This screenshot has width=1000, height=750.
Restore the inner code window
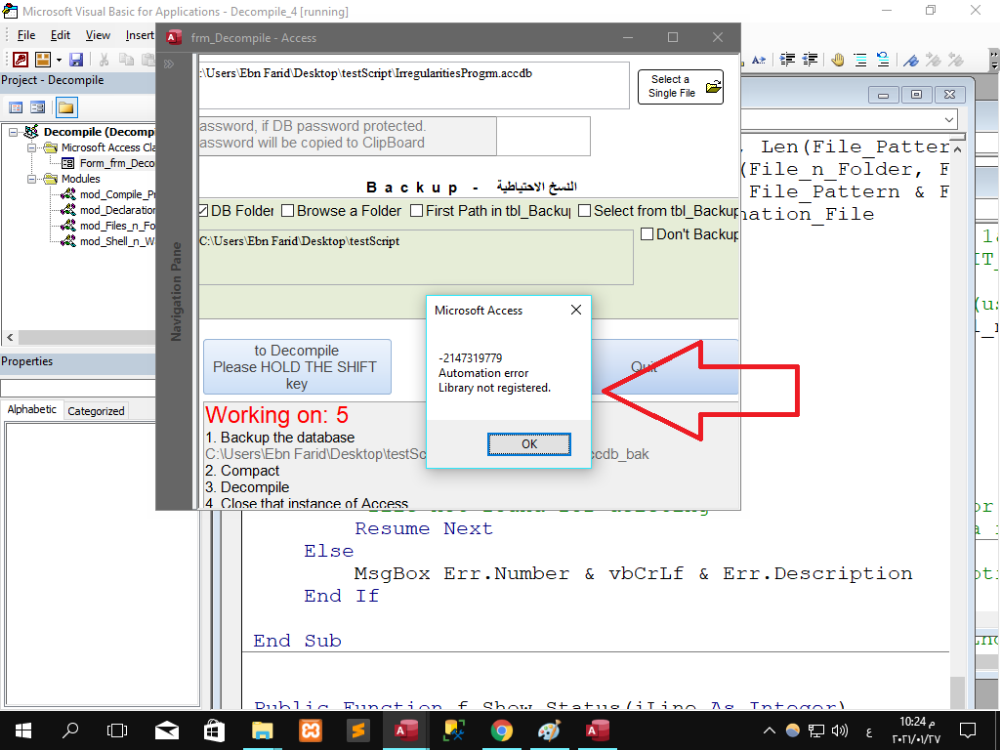(916, 95)
